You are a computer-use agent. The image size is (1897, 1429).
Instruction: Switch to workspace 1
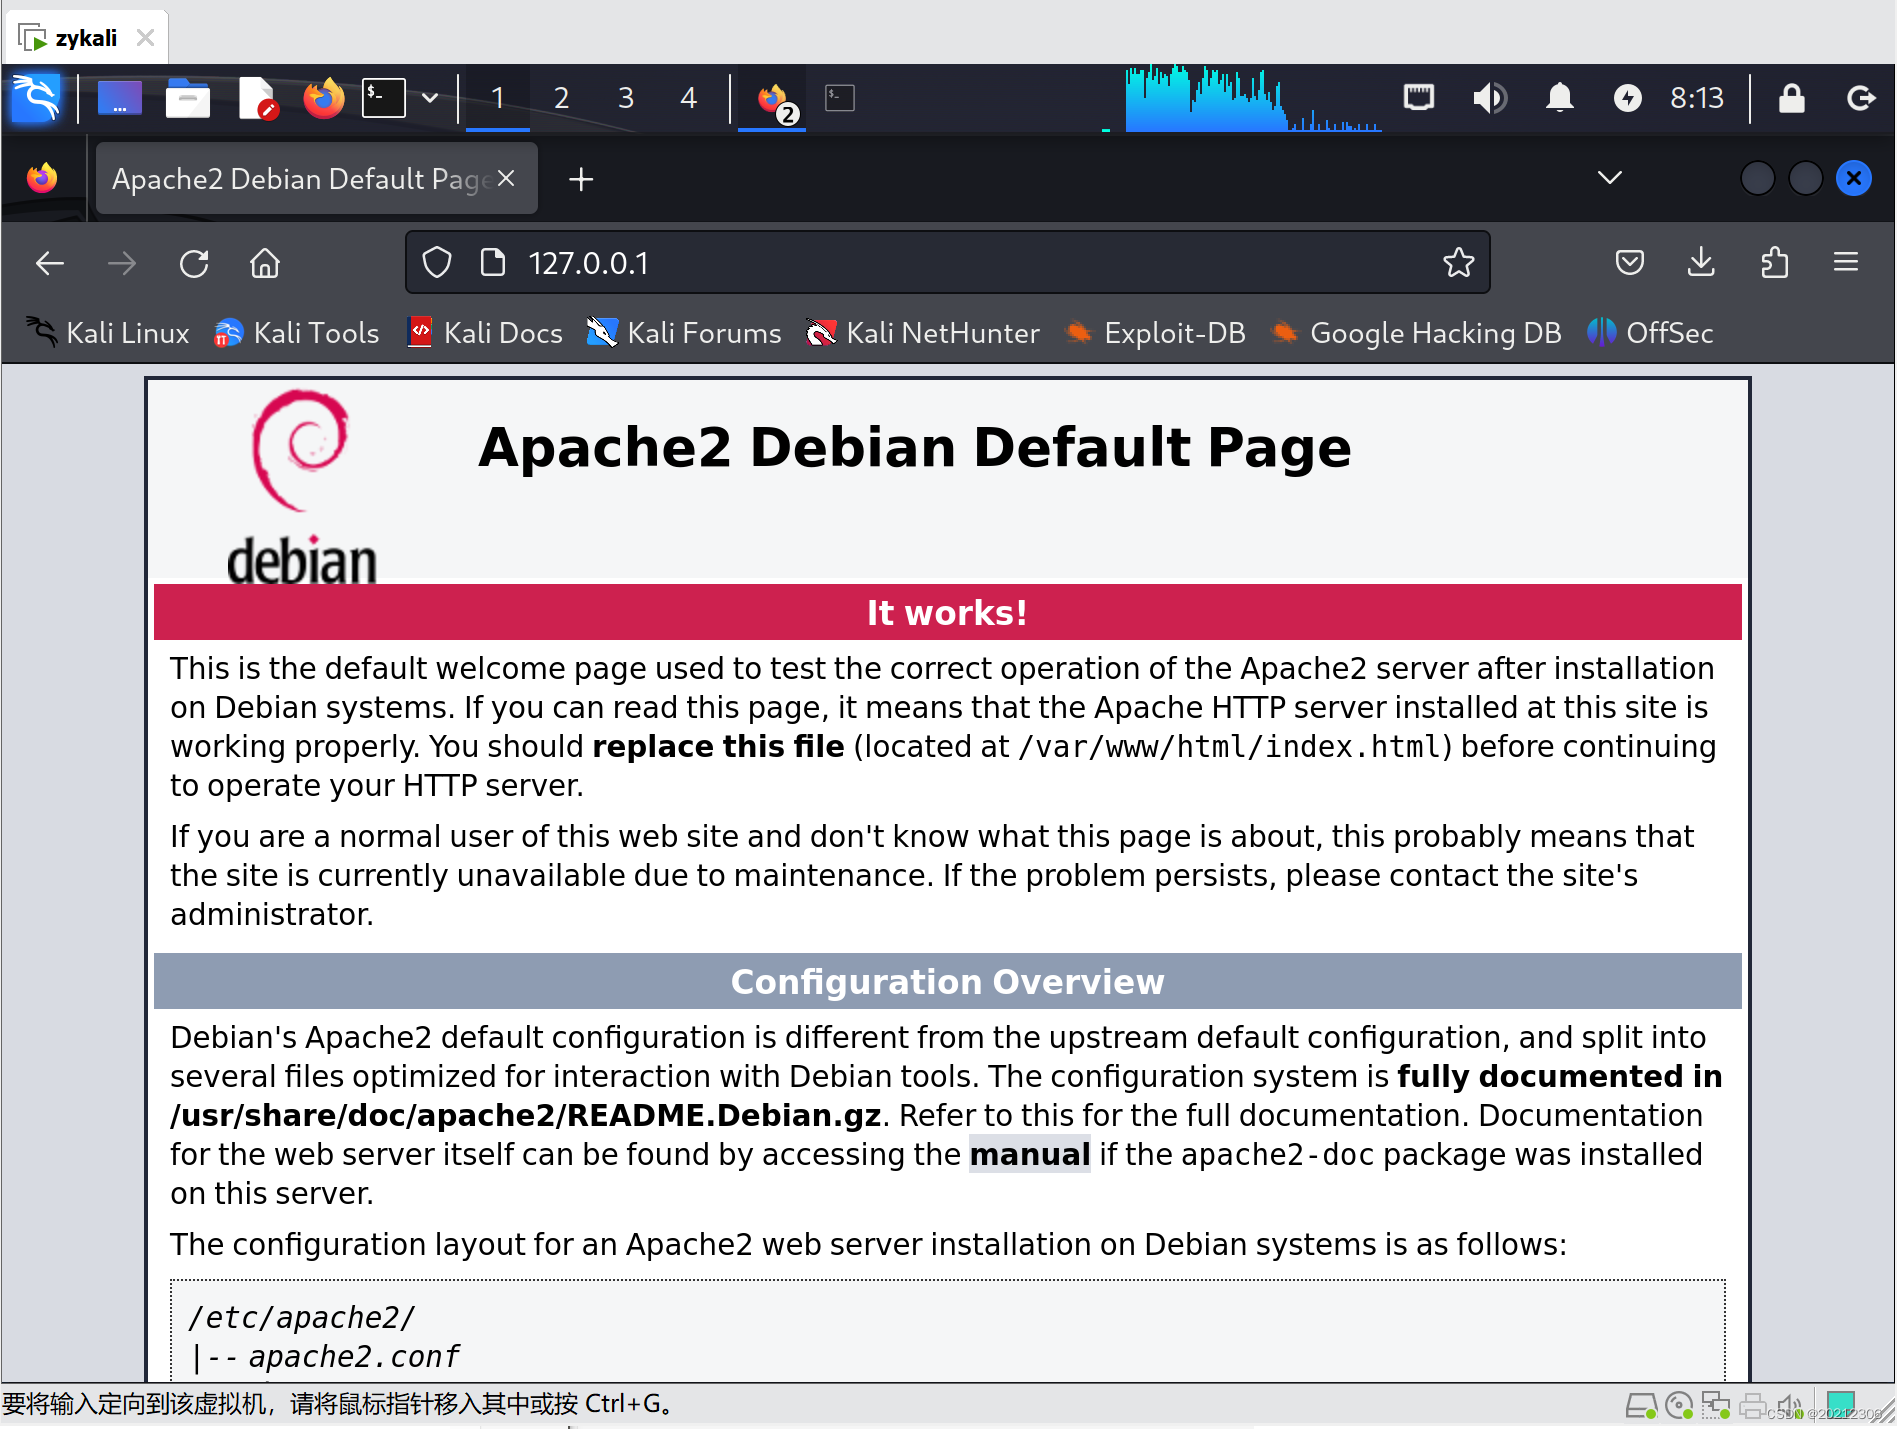(497, 98)
